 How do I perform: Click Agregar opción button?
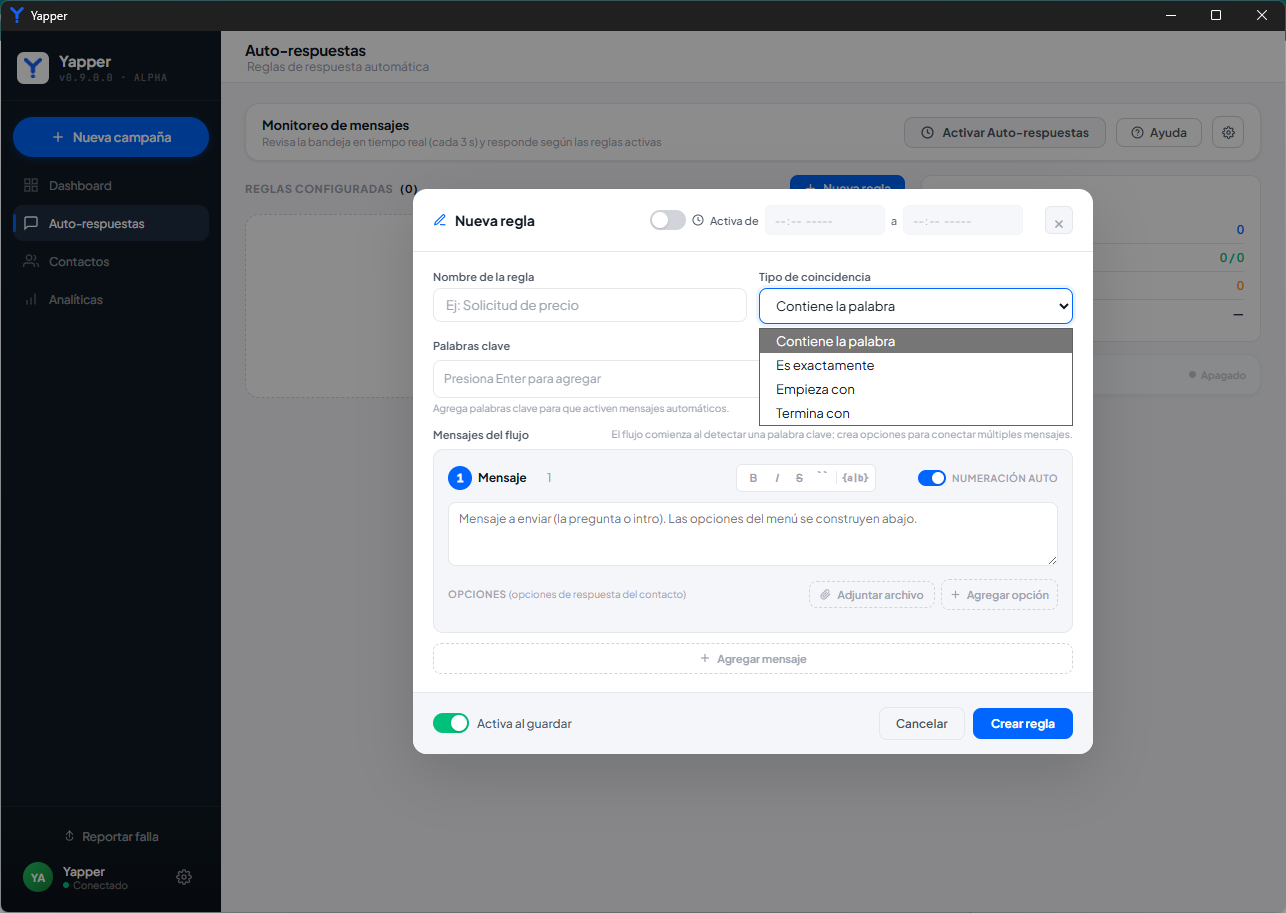click(999, 595)
